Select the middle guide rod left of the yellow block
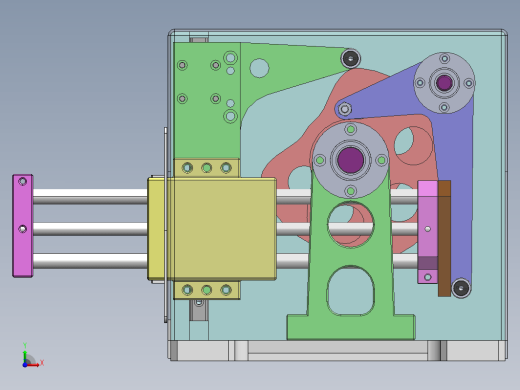The width and height of the screenshot is (520, 390). click(x=90, y=229)
